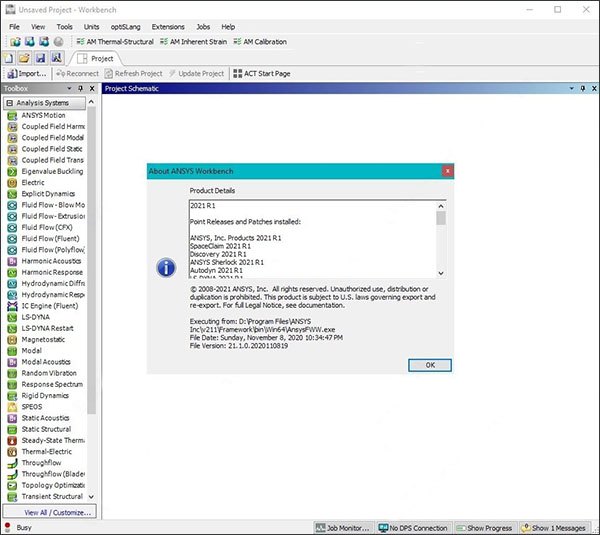Open the View menu
The width and height of the screenshot is (600, 535).
(38, 27)
